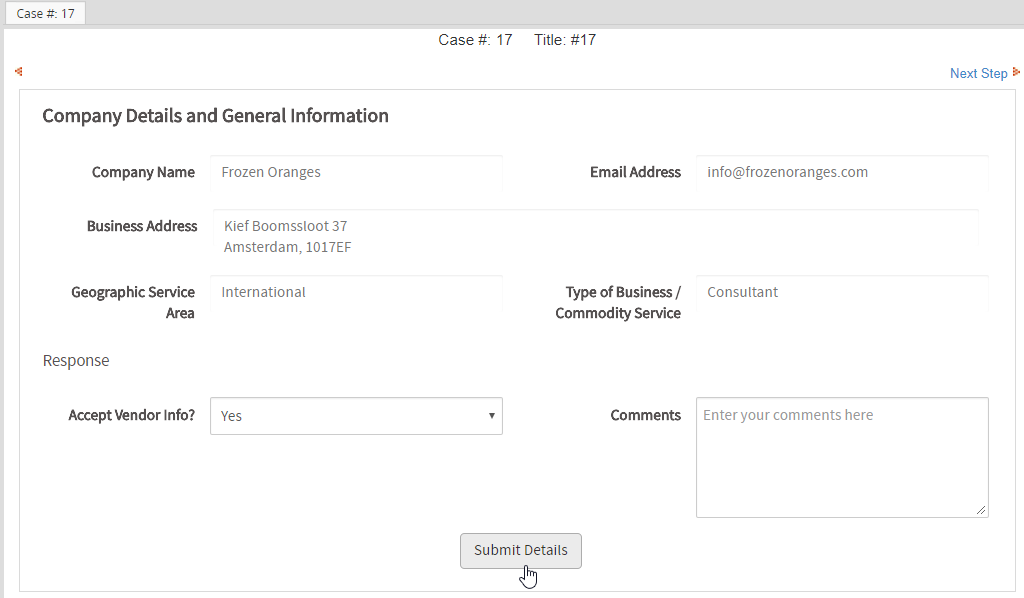
Task: Expand the Accept Vendor Info dropdown
Action: (356, 416)
